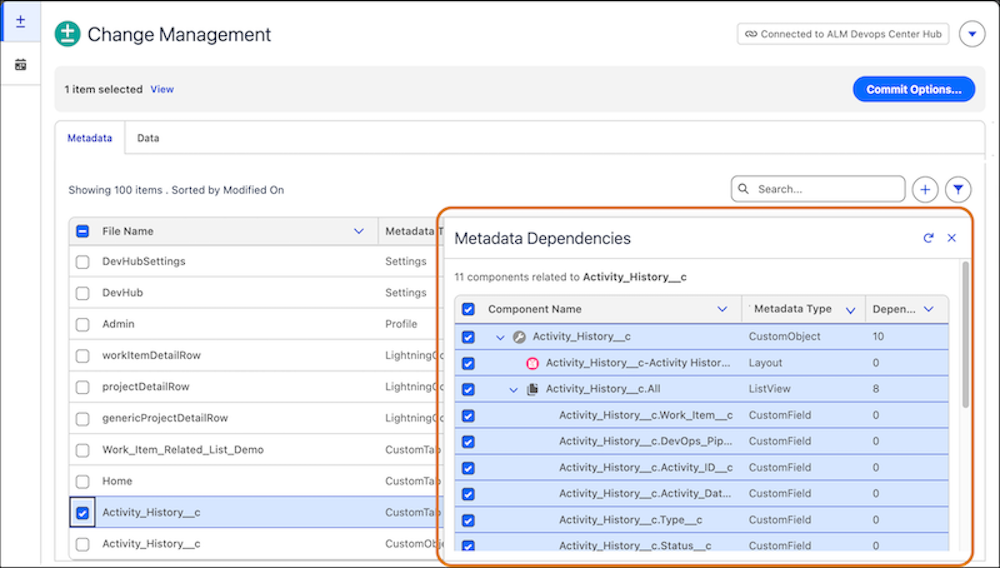Uncheck the Work_Item__c field checkbox
This screenshot has height=568, width=1000.
tap(468, 416)
